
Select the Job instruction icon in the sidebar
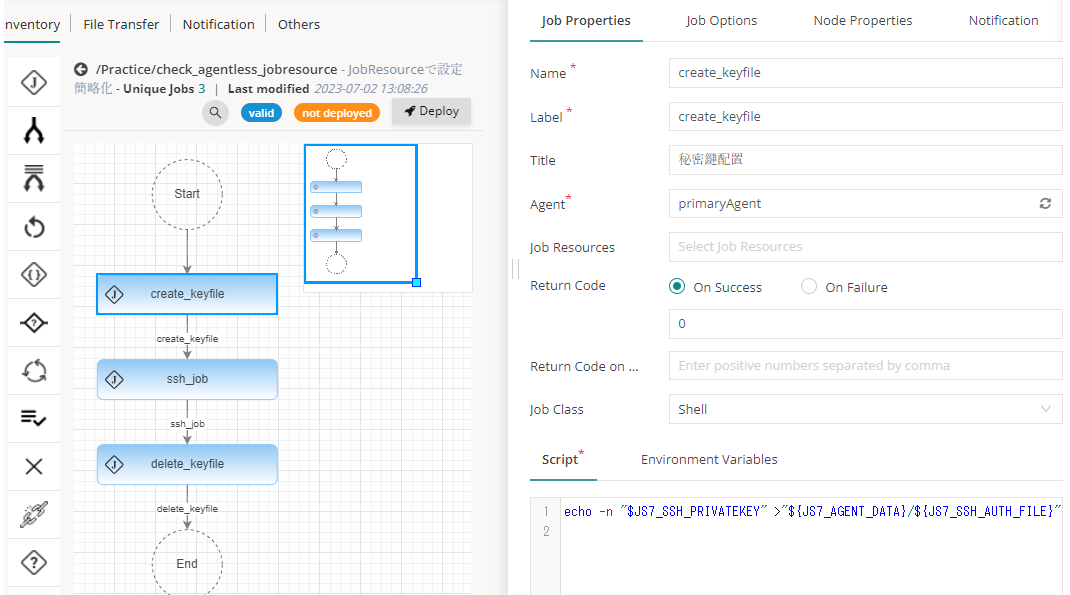pyautogui.click(x=33, y=82)
